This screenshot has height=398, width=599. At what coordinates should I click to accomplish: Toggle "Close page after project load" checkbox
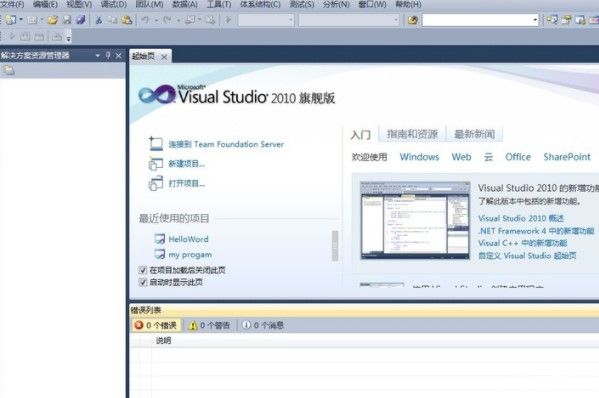(143, 270)
